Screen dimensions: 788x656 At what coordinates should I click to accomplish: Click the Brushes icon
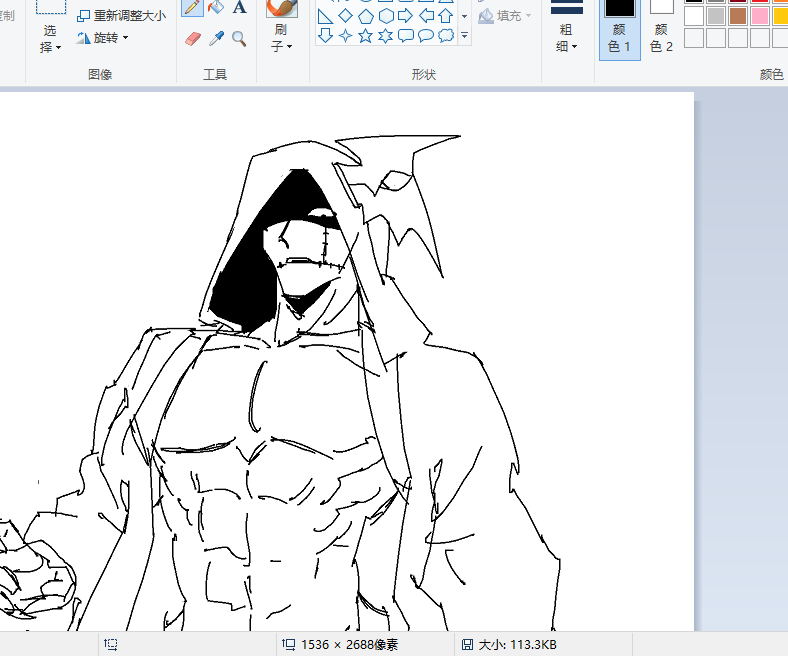(282, 8)
